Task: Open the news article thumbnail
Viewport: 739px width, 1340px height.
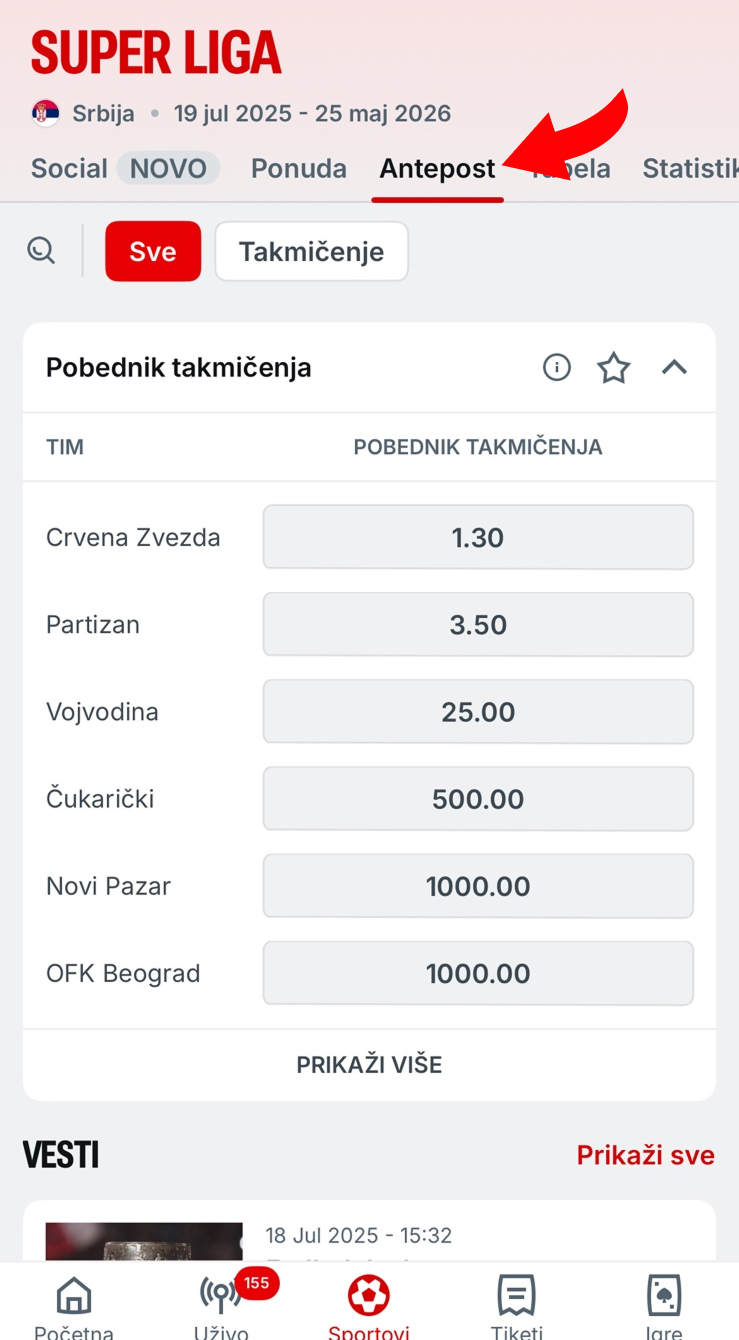Action: (144, 1241)
